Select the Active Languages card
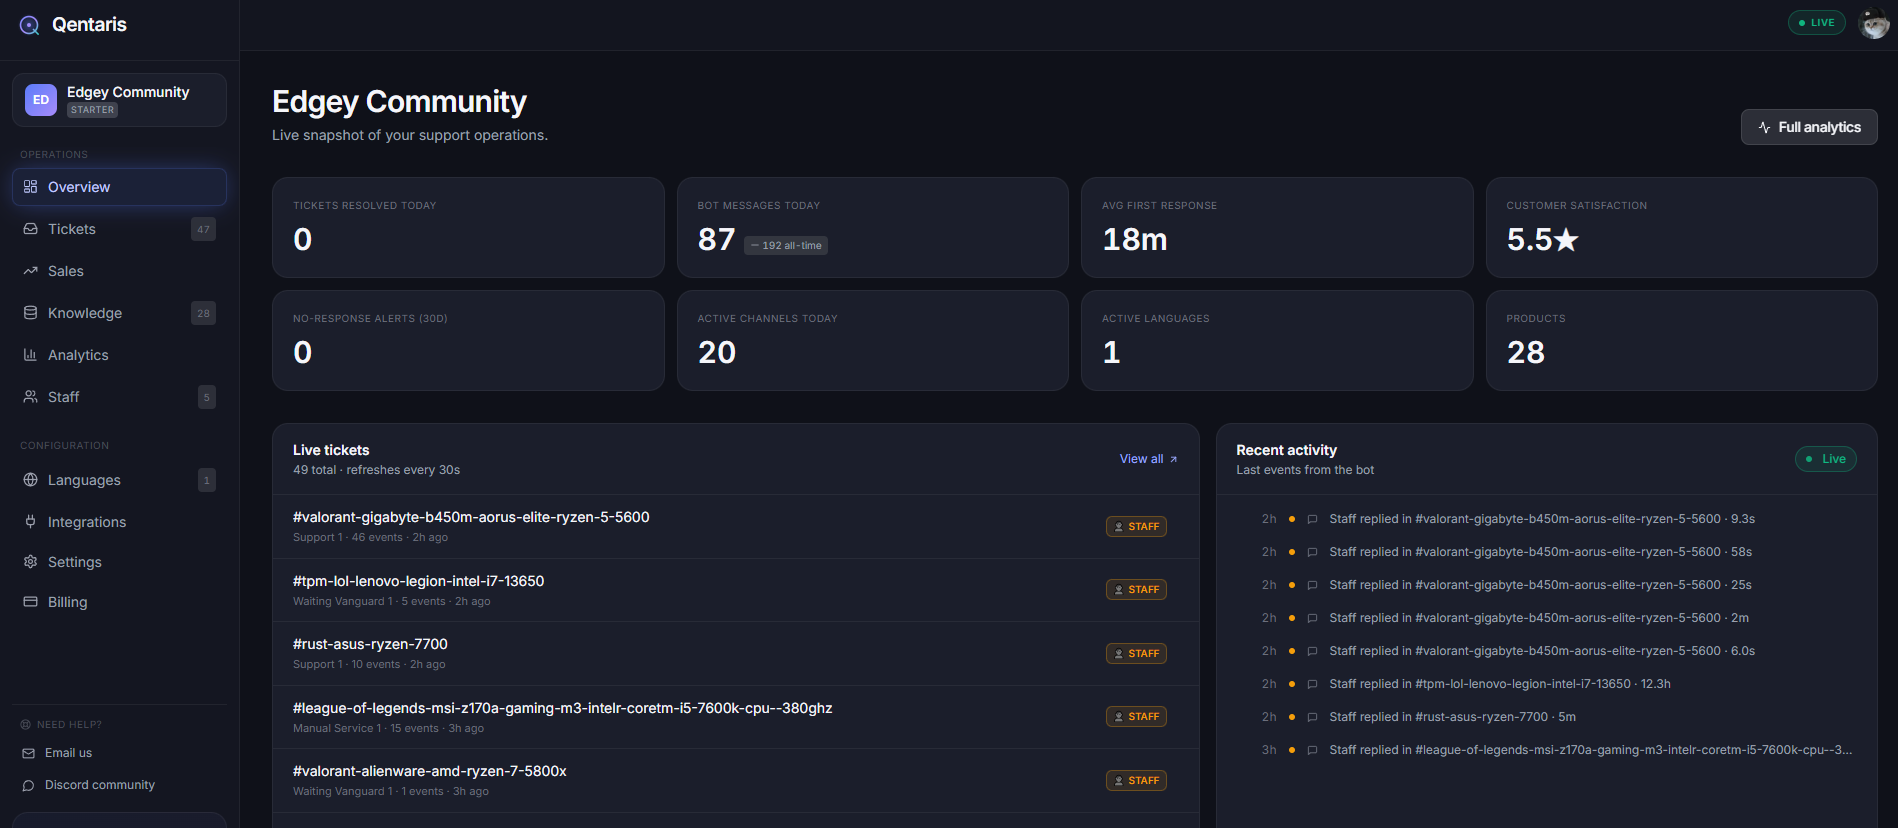The width and height of the screenshot is (1898, 828). click(1277, 340)
